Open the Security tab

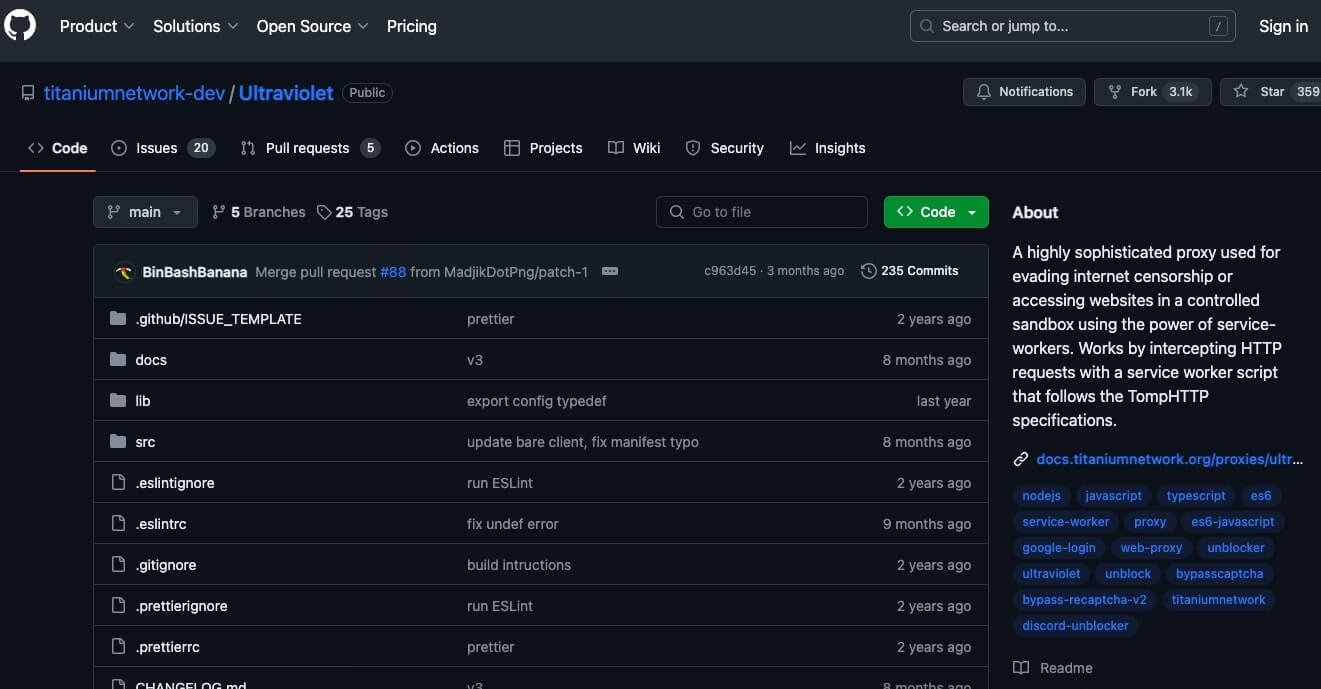pos(725,148)
